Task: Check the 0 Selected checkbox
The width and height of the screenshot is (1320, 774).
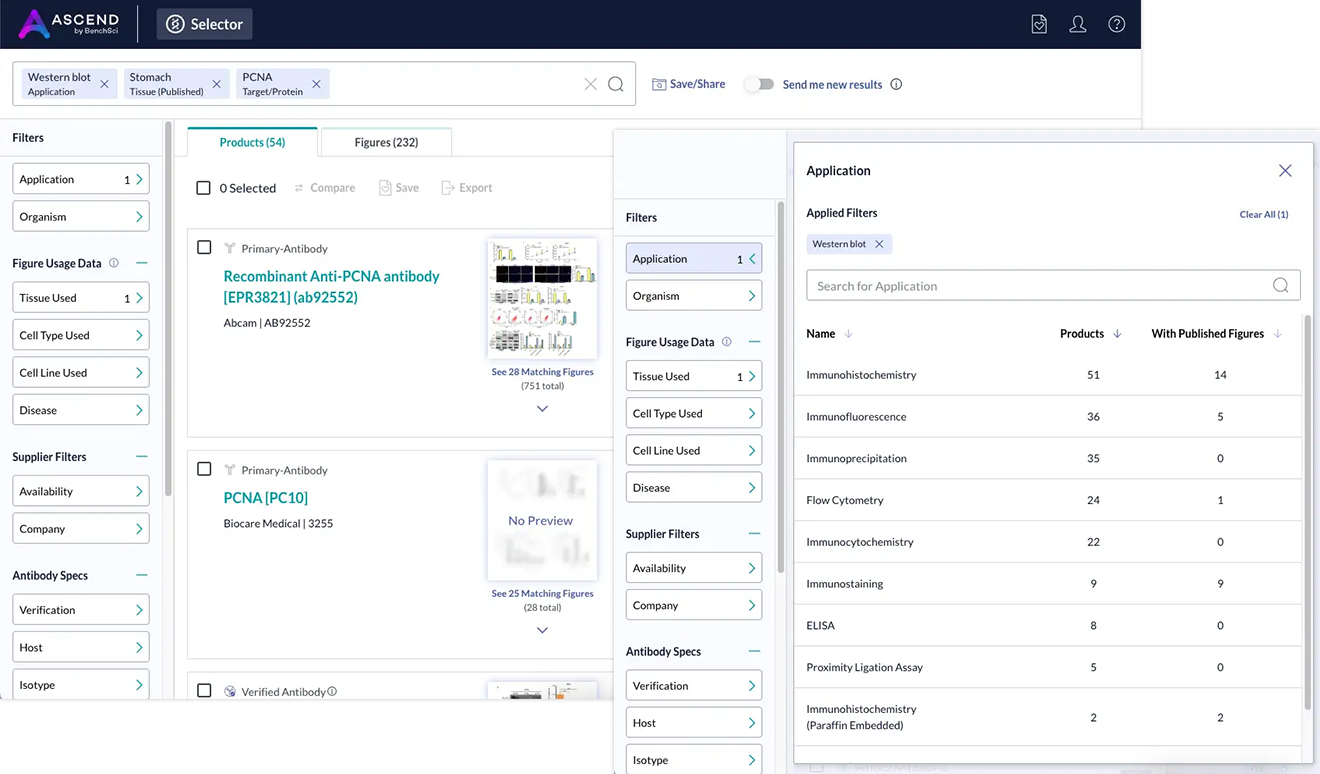Action: 203,187
